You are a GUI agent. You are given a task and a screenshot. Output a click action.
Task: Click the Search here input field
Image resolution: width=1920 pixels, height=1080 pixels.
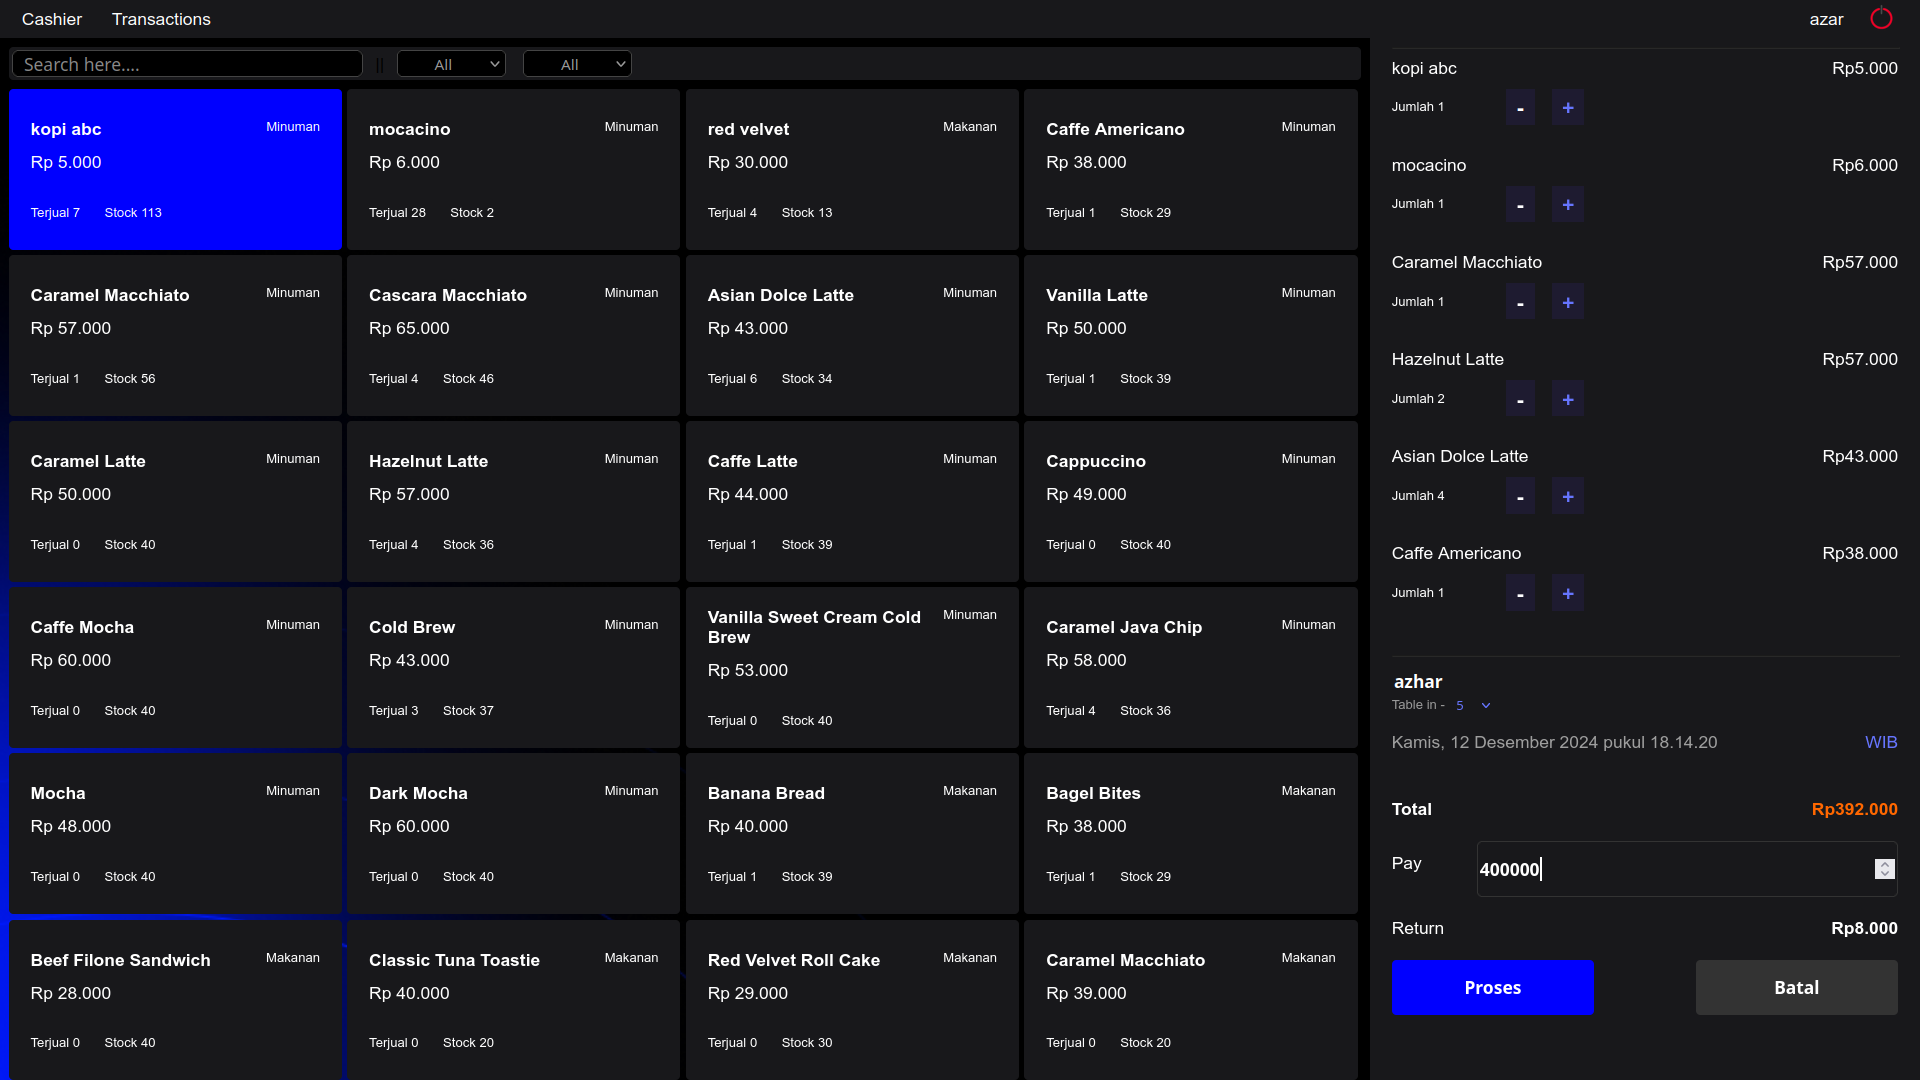187,64
